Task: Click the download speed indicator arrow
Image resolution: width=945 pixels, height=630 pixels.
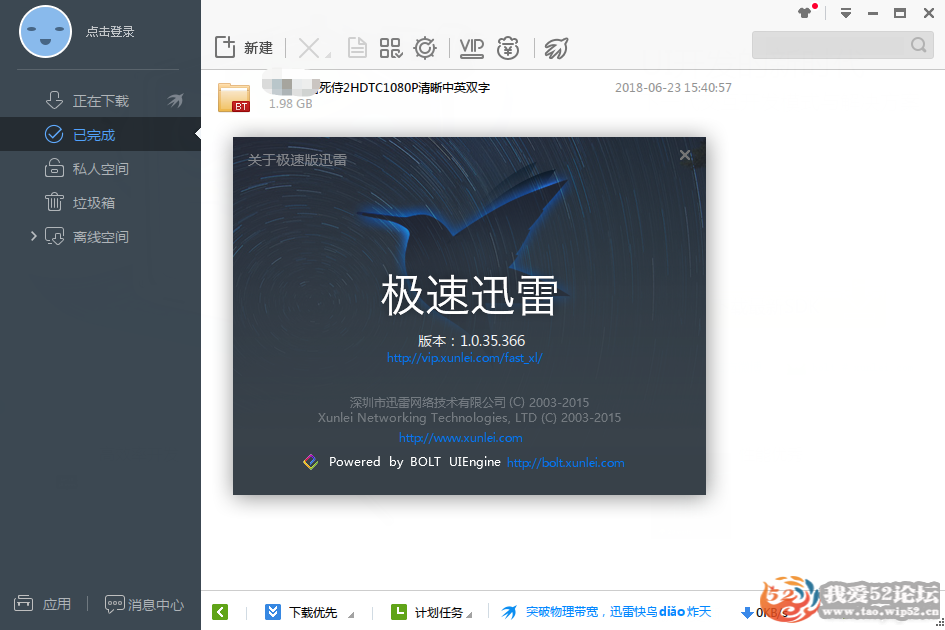Action: [x=747, y=613]
